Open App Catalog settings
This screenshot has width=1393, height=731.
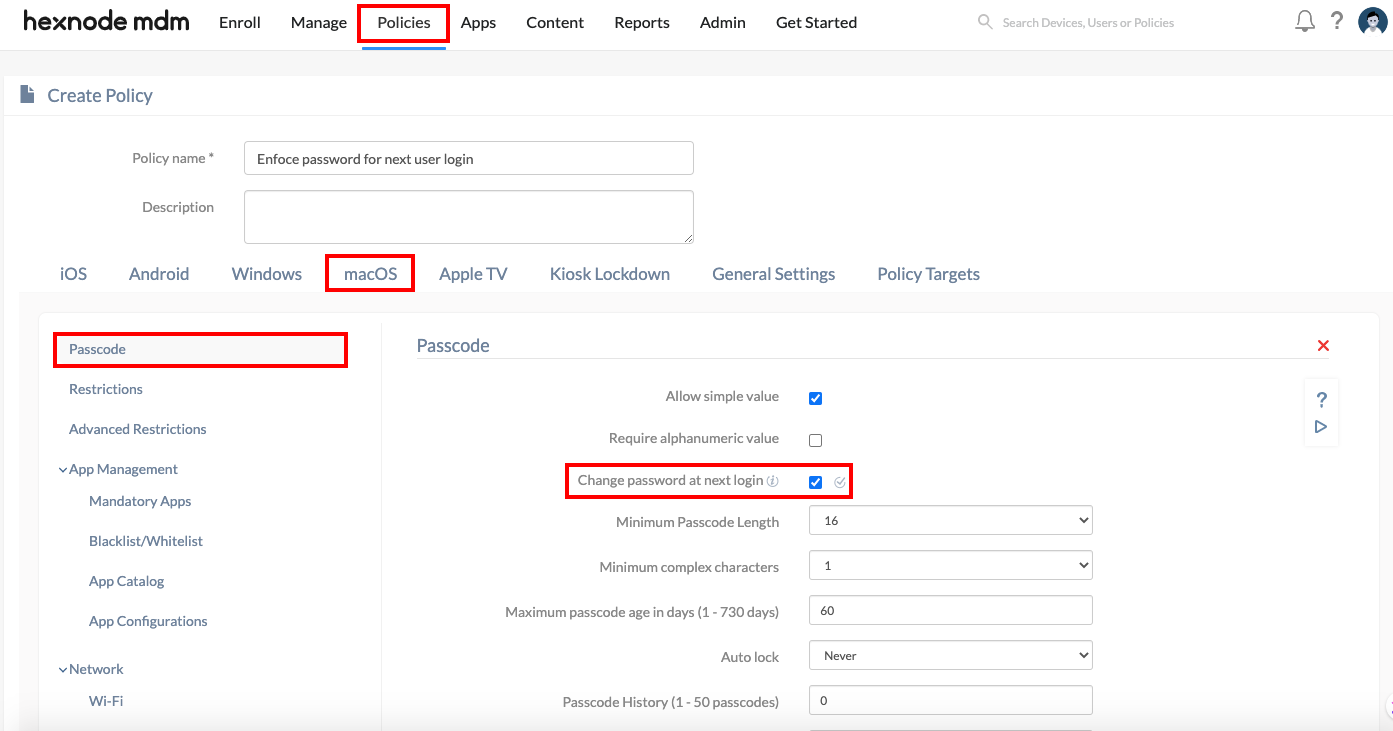pyautogui.click(x=126, y=581)
